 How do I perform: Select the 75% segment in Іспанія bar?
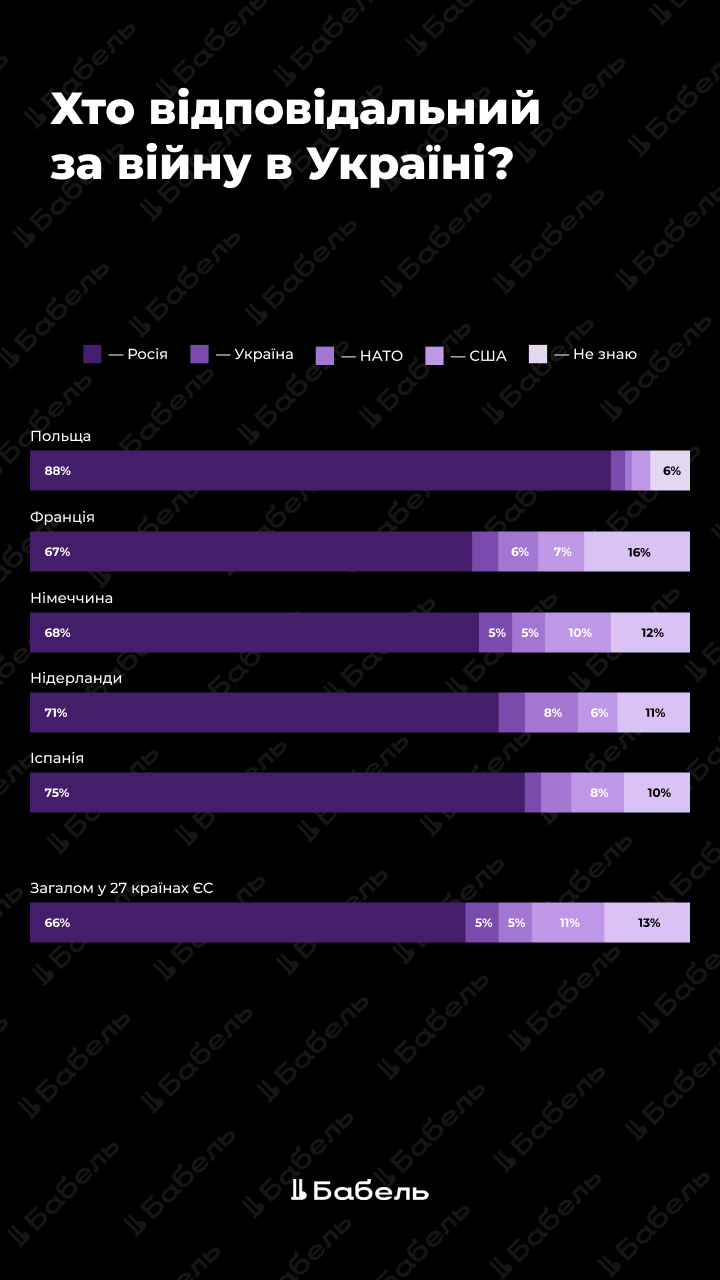coord(277,792)
